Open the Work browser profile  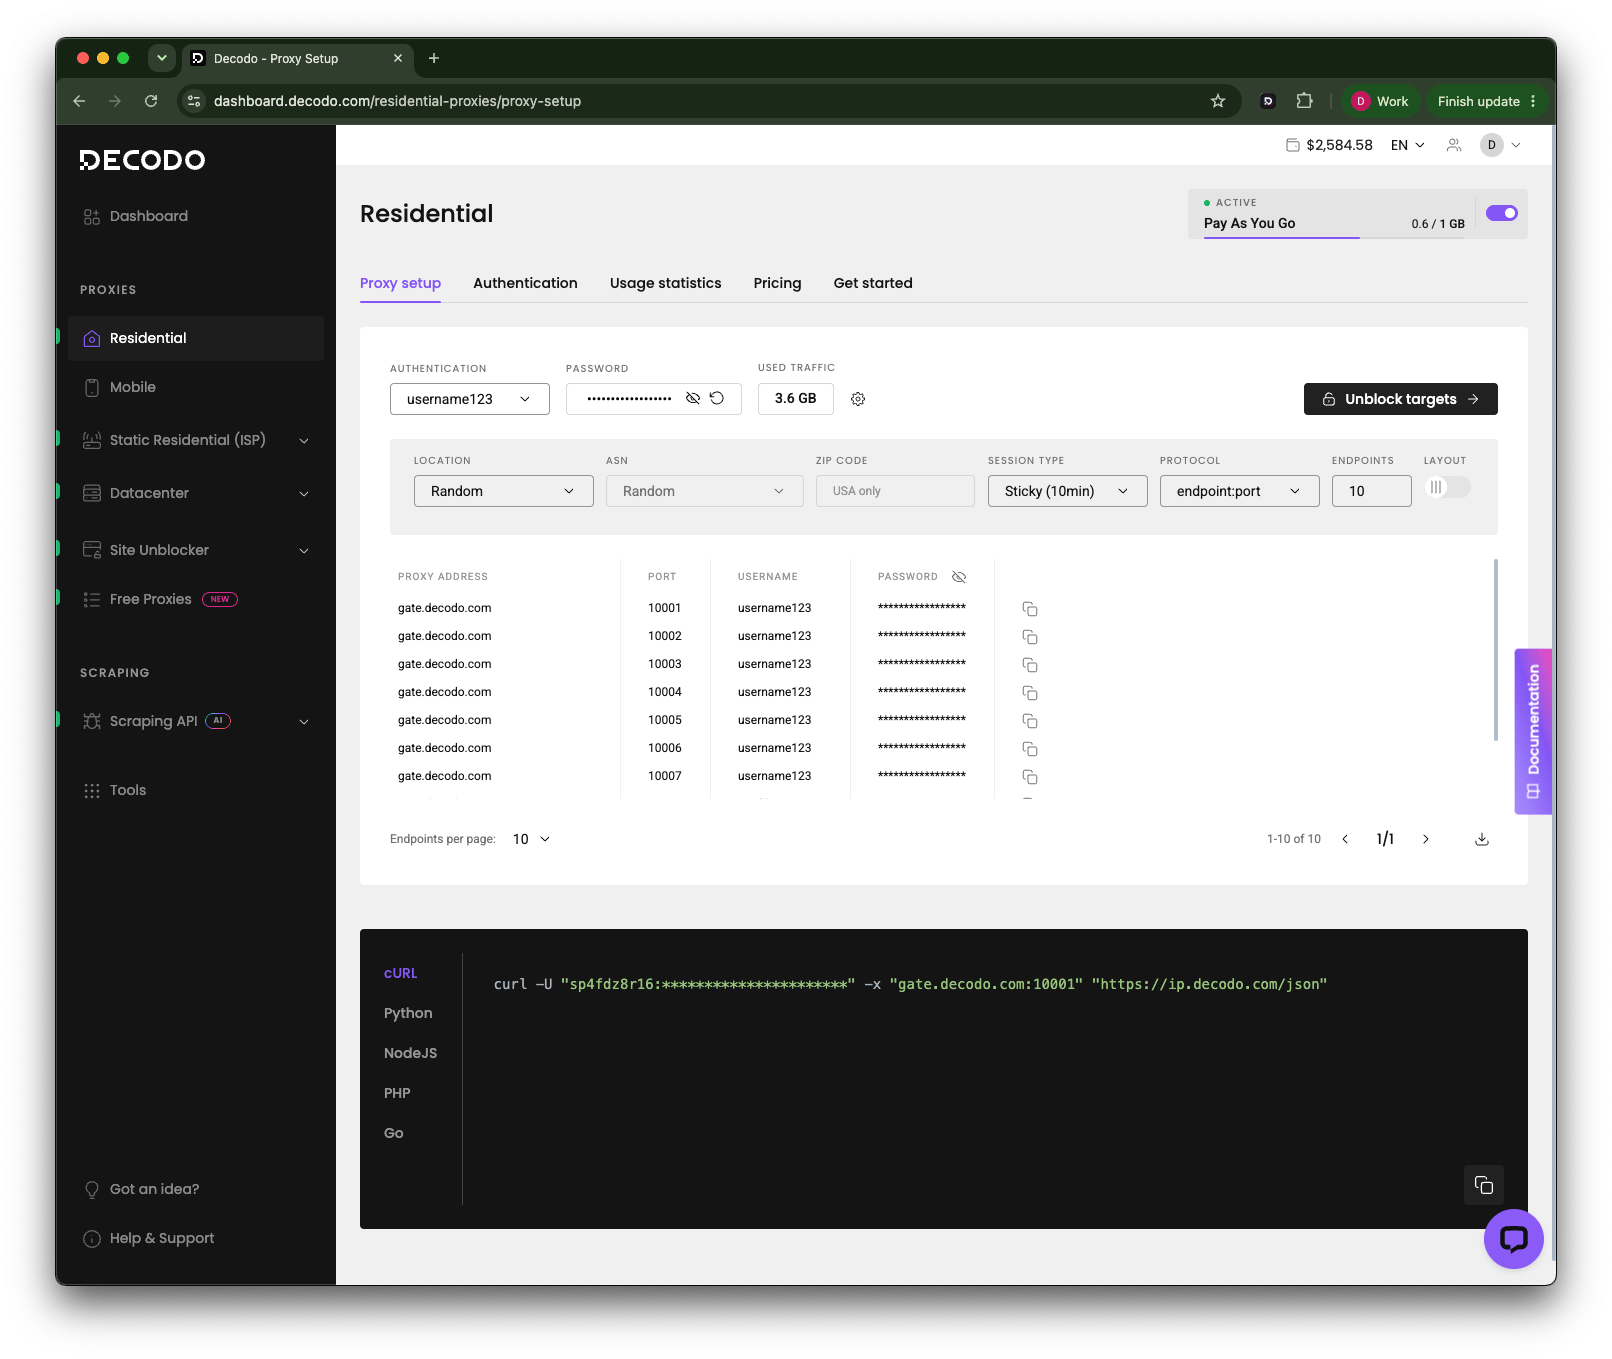tap(1380, 101)
